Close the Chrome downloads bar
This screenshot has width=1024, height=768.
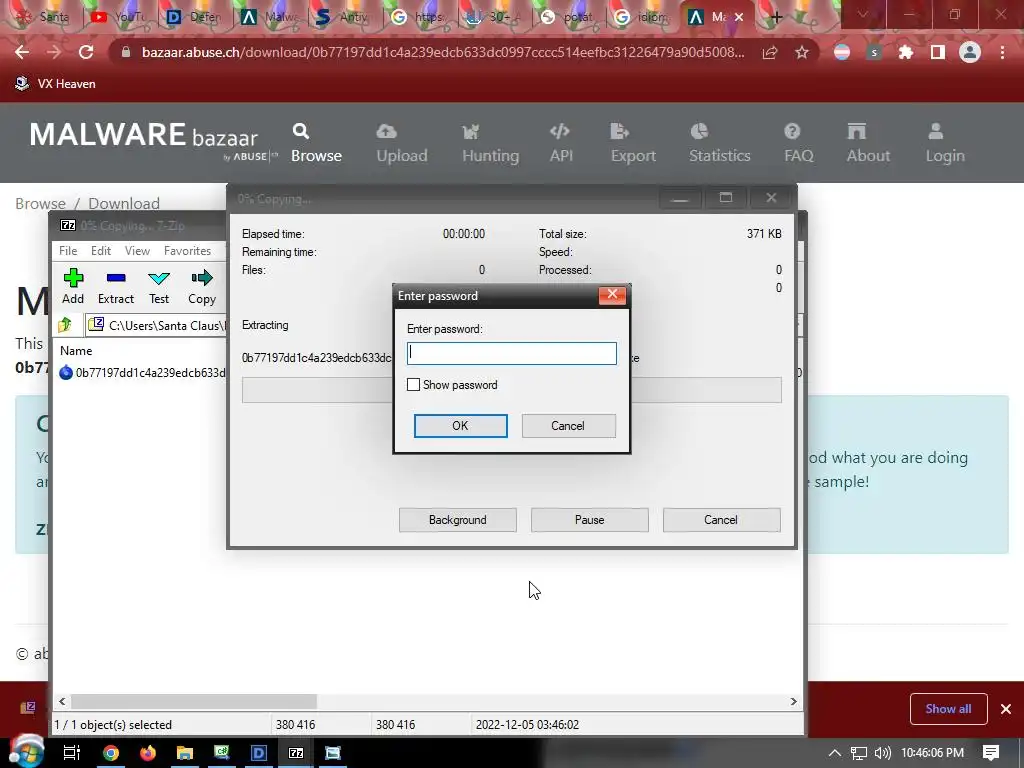pos(1006,709)
